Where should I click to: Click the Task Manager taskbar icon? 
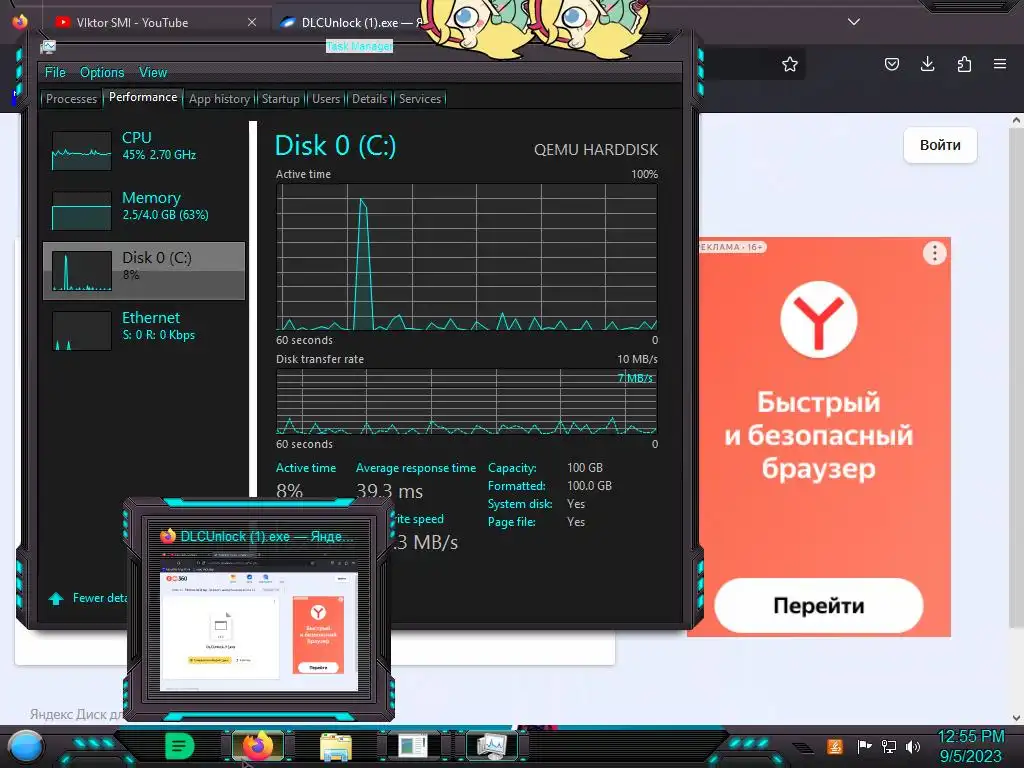(x=492, y=746)
